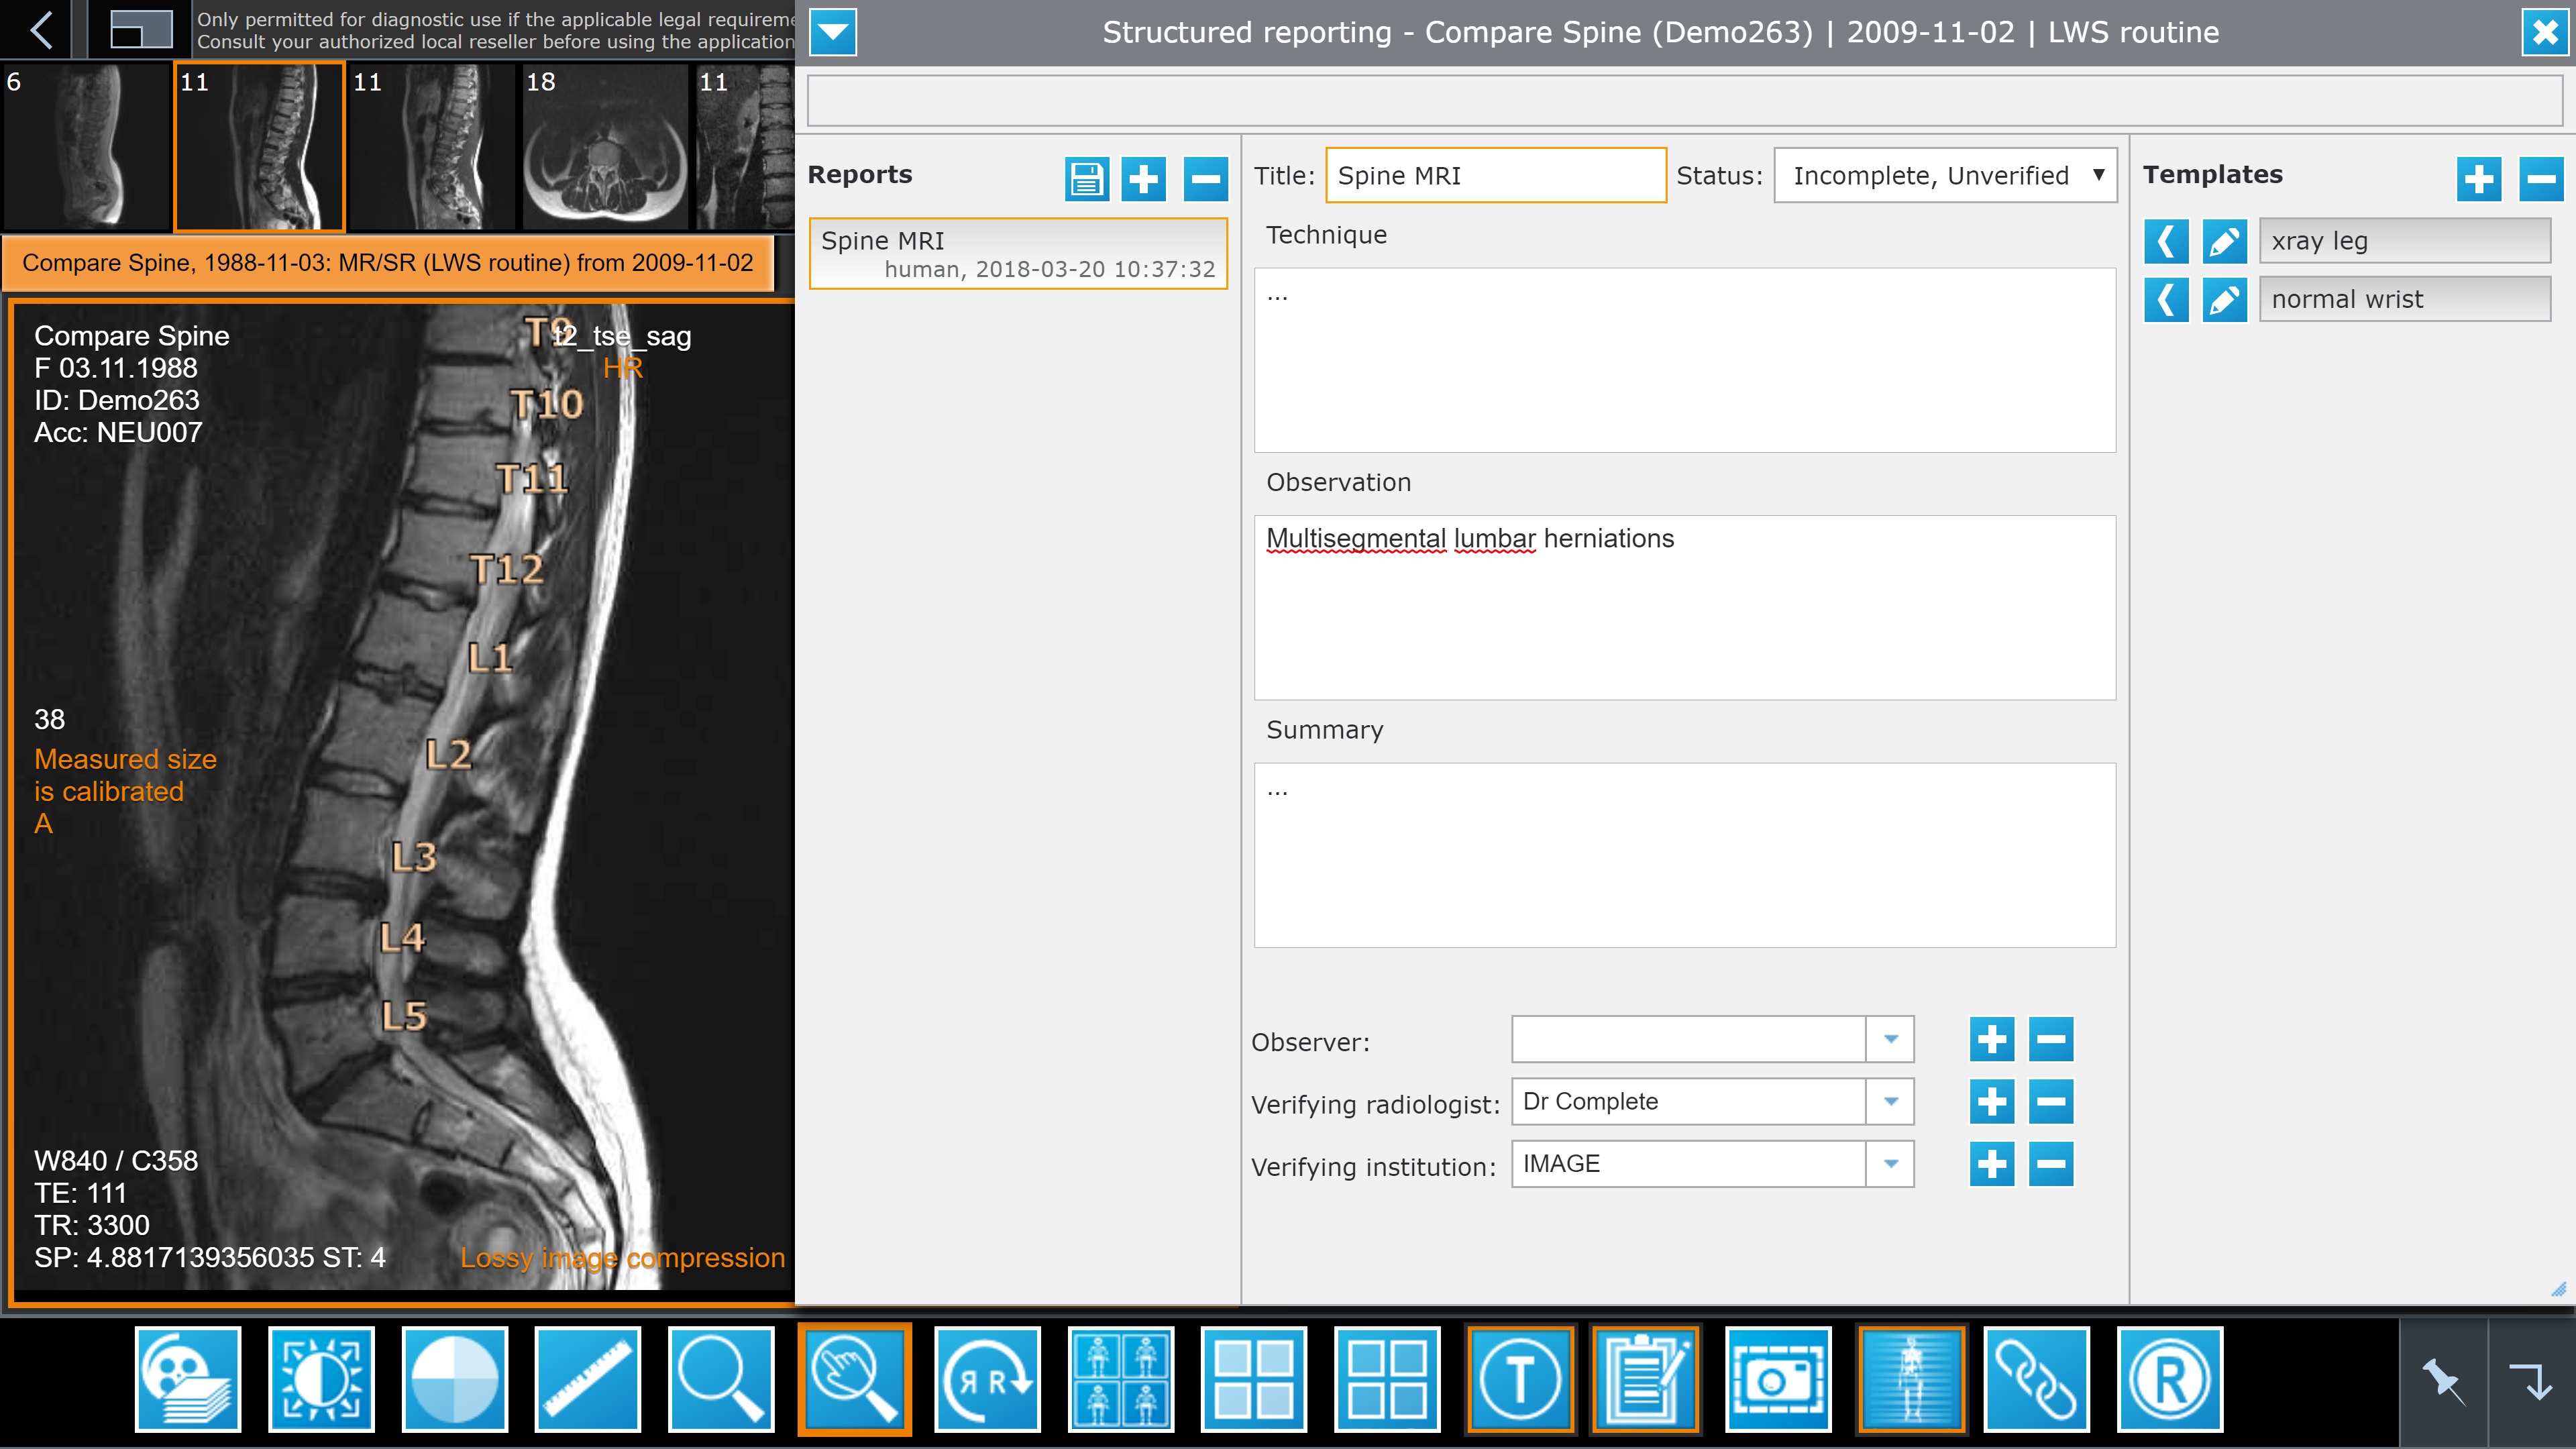Select the magnifier zoom tool
The height and width of the screenshot is (1449, 2576).
point(721,1379)
